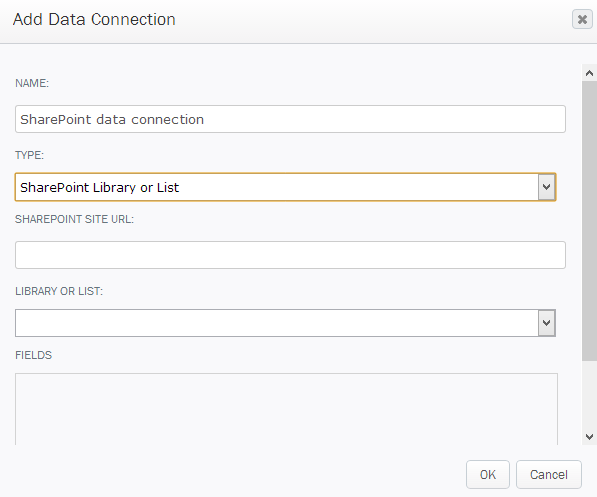The image size is (597, 497).
Task: Click the SHAREPOINT SITE URL: label
Action: [74, 219]
